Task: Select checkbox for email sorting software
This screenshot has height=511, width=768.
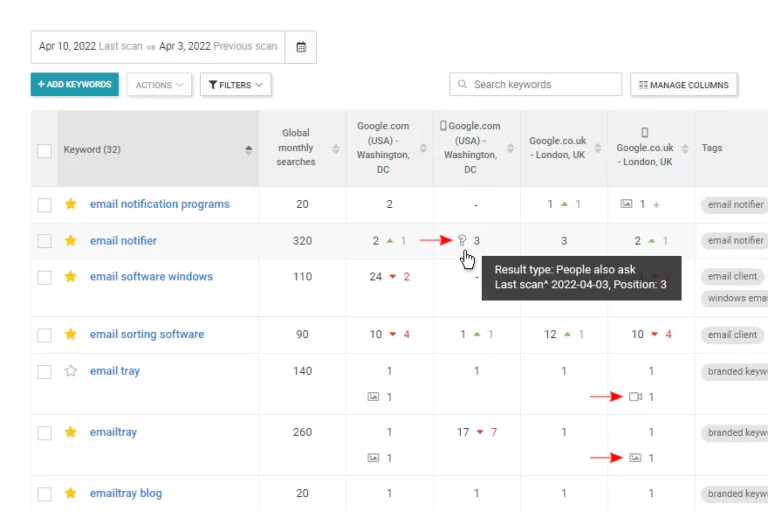Action: (x=45, y=335)
